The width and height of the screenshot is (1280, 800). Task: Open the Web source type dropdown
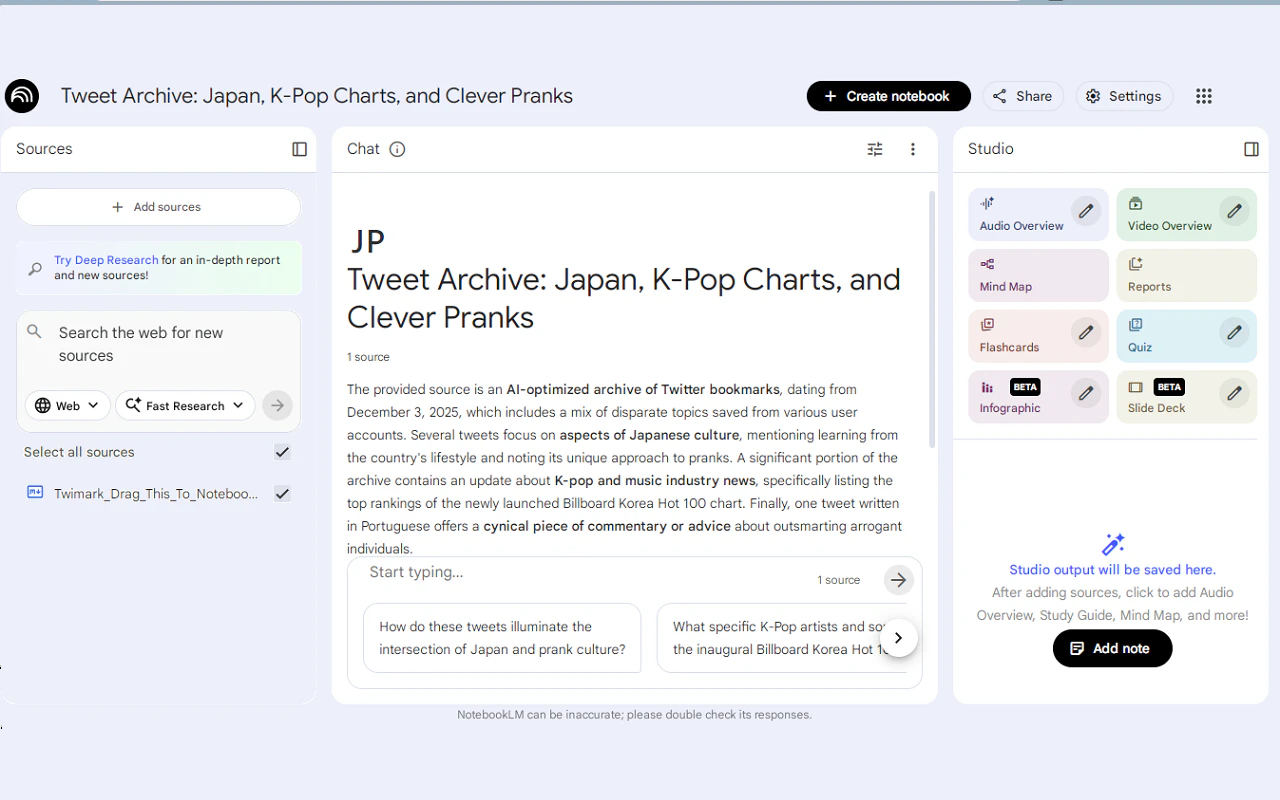67,405
